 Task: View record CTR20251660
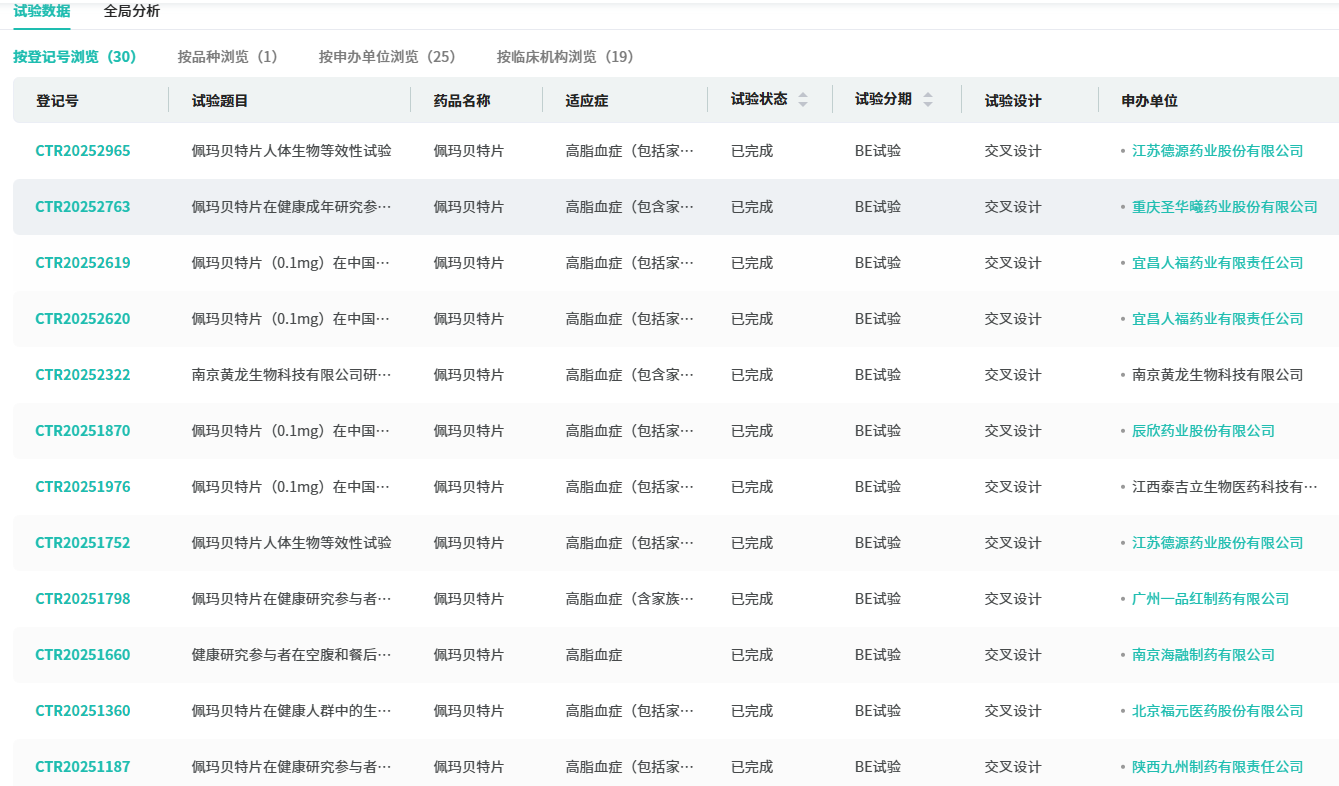83,655
